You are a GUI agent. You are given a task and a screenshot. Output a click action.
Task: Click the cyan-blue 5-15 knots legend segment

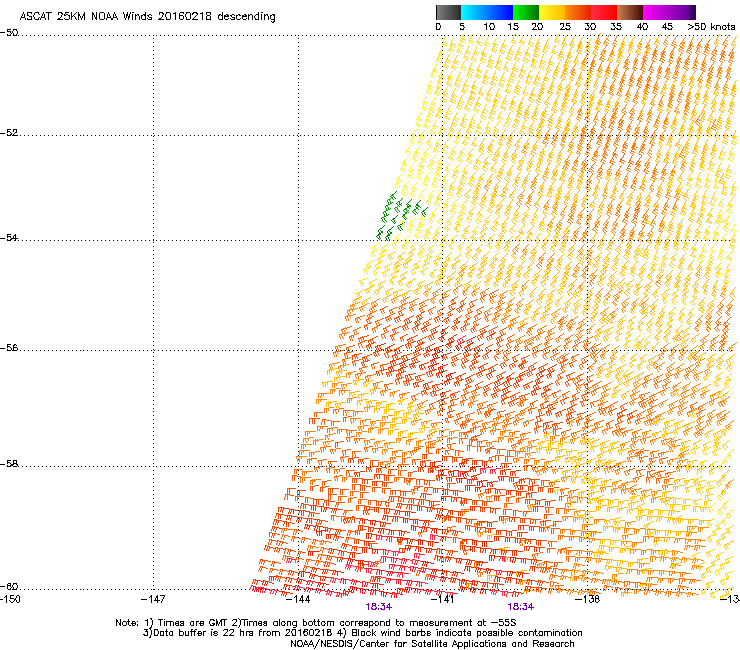pos(487,12)
